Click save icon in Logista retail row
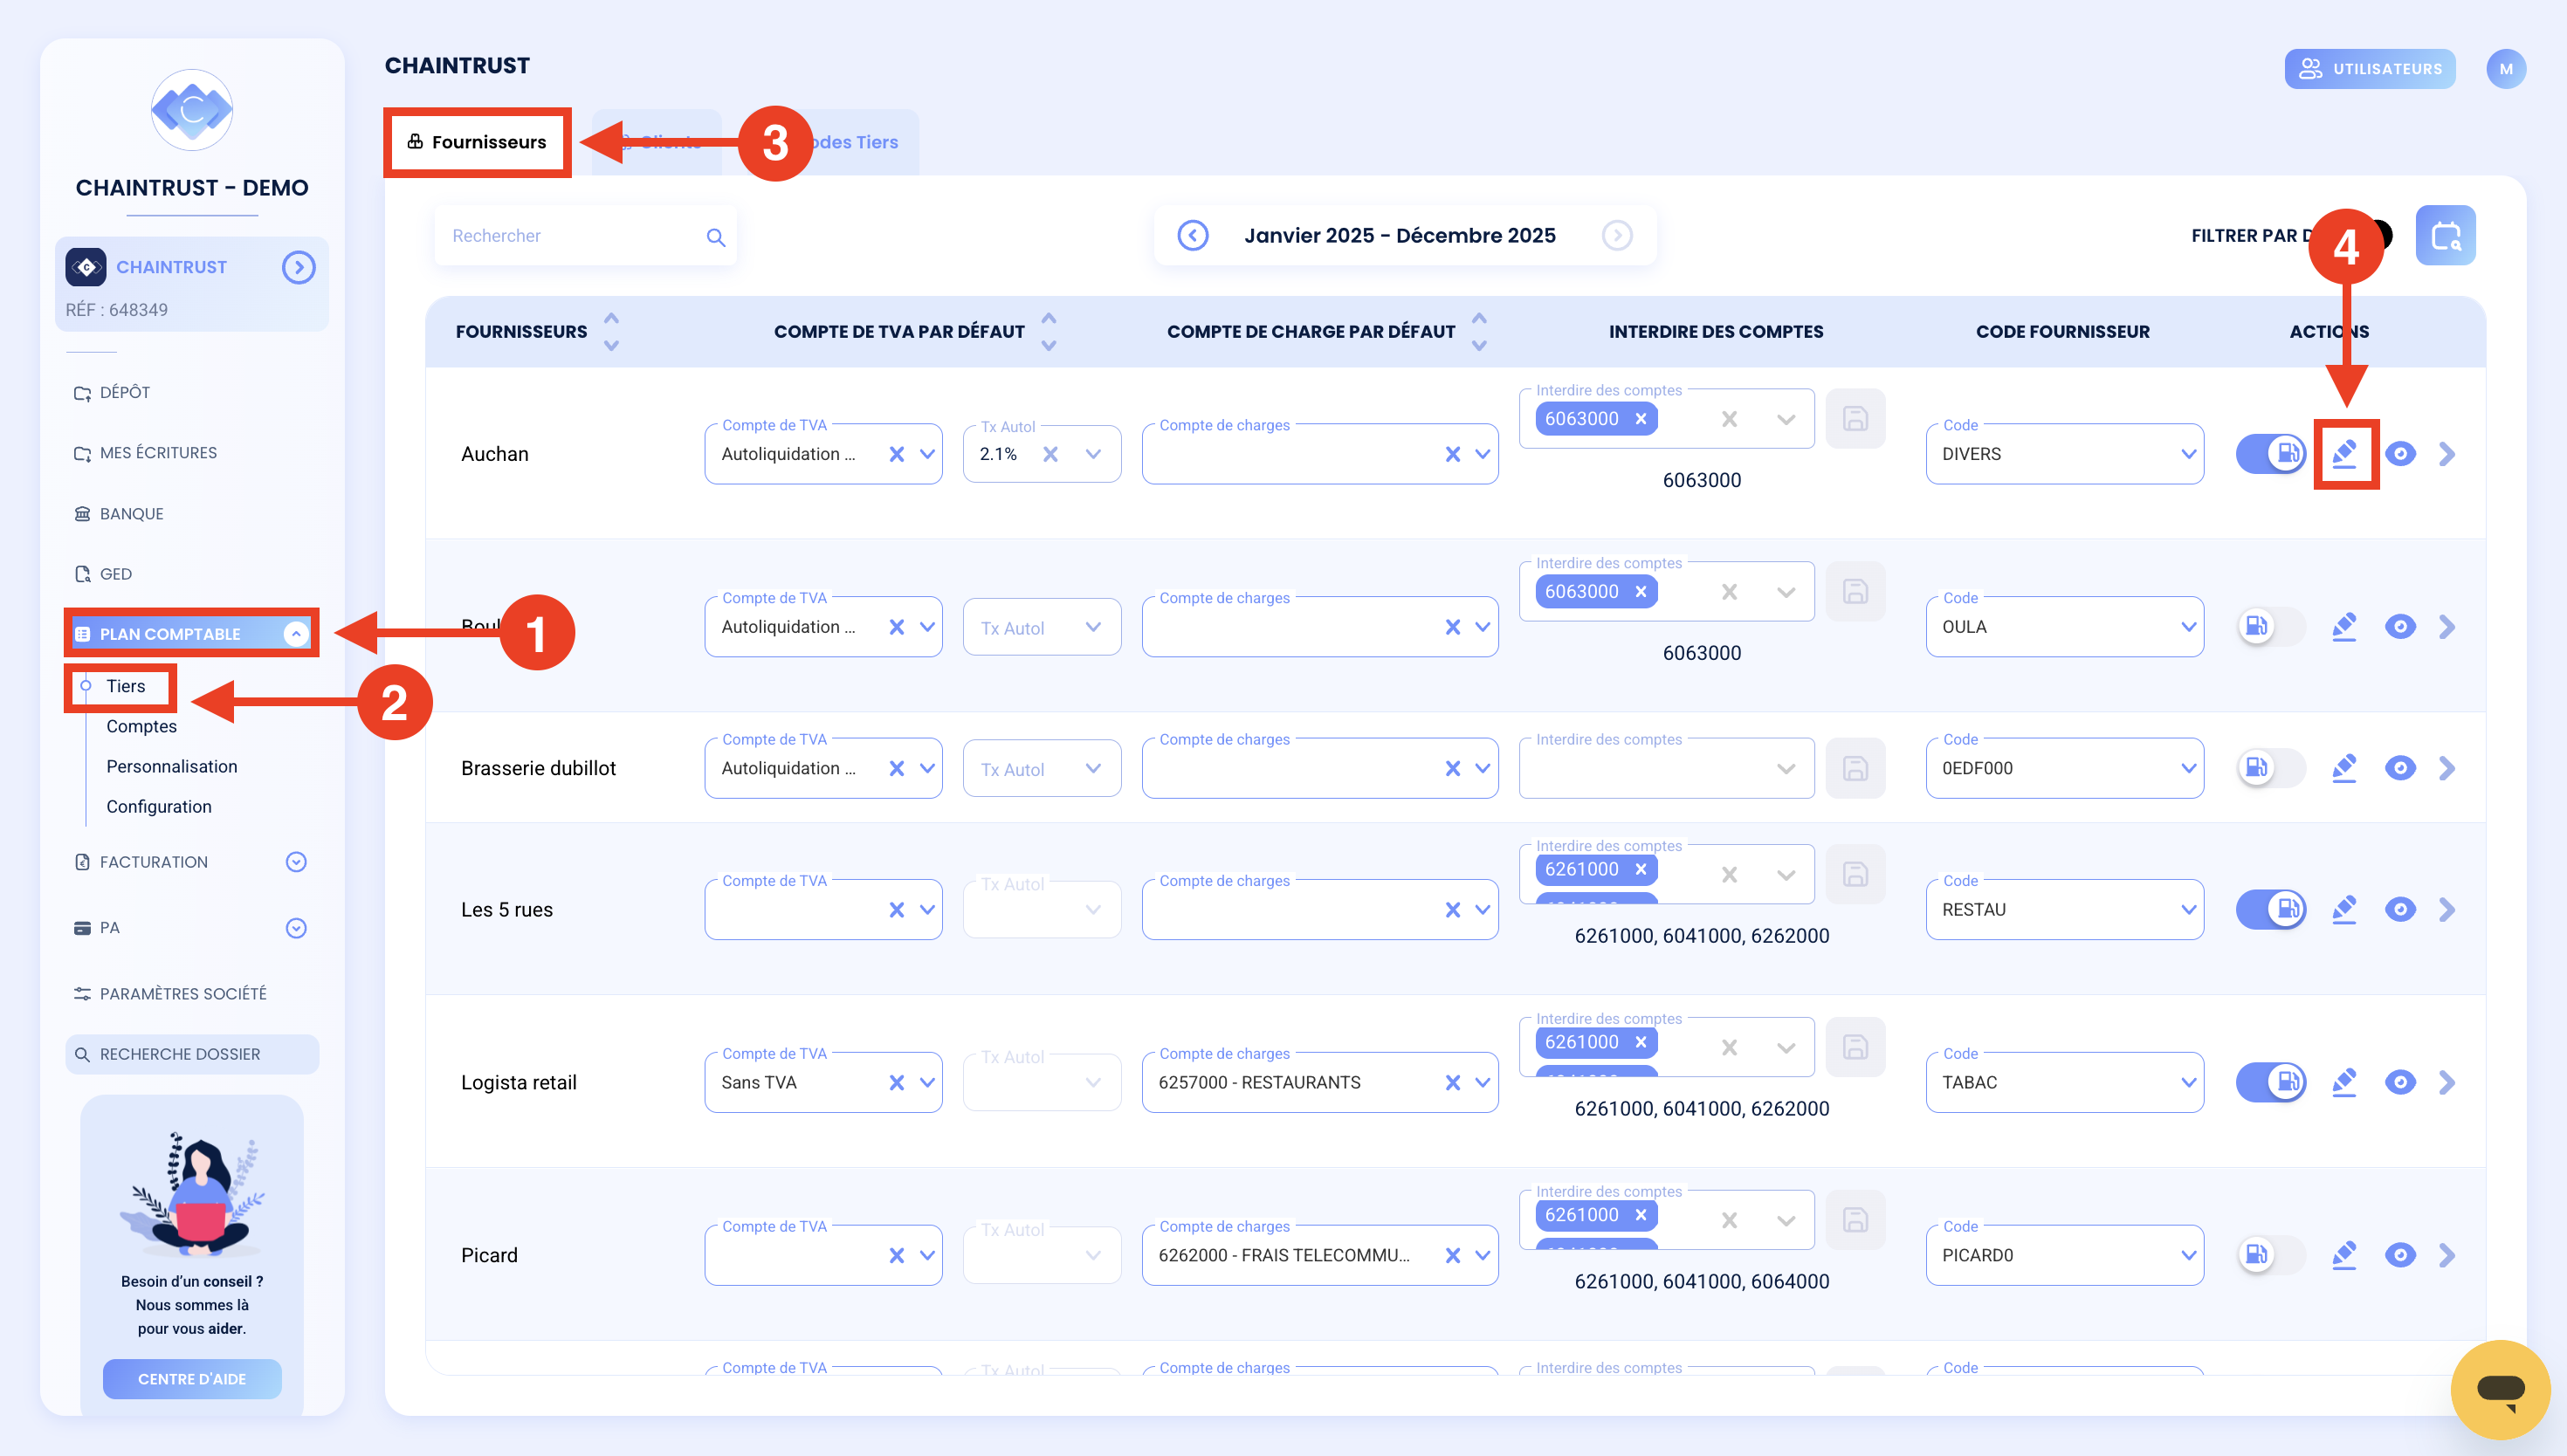Viewport: 2567px width, 1456px height. pyautogui.click(x=1855, y=1047)
